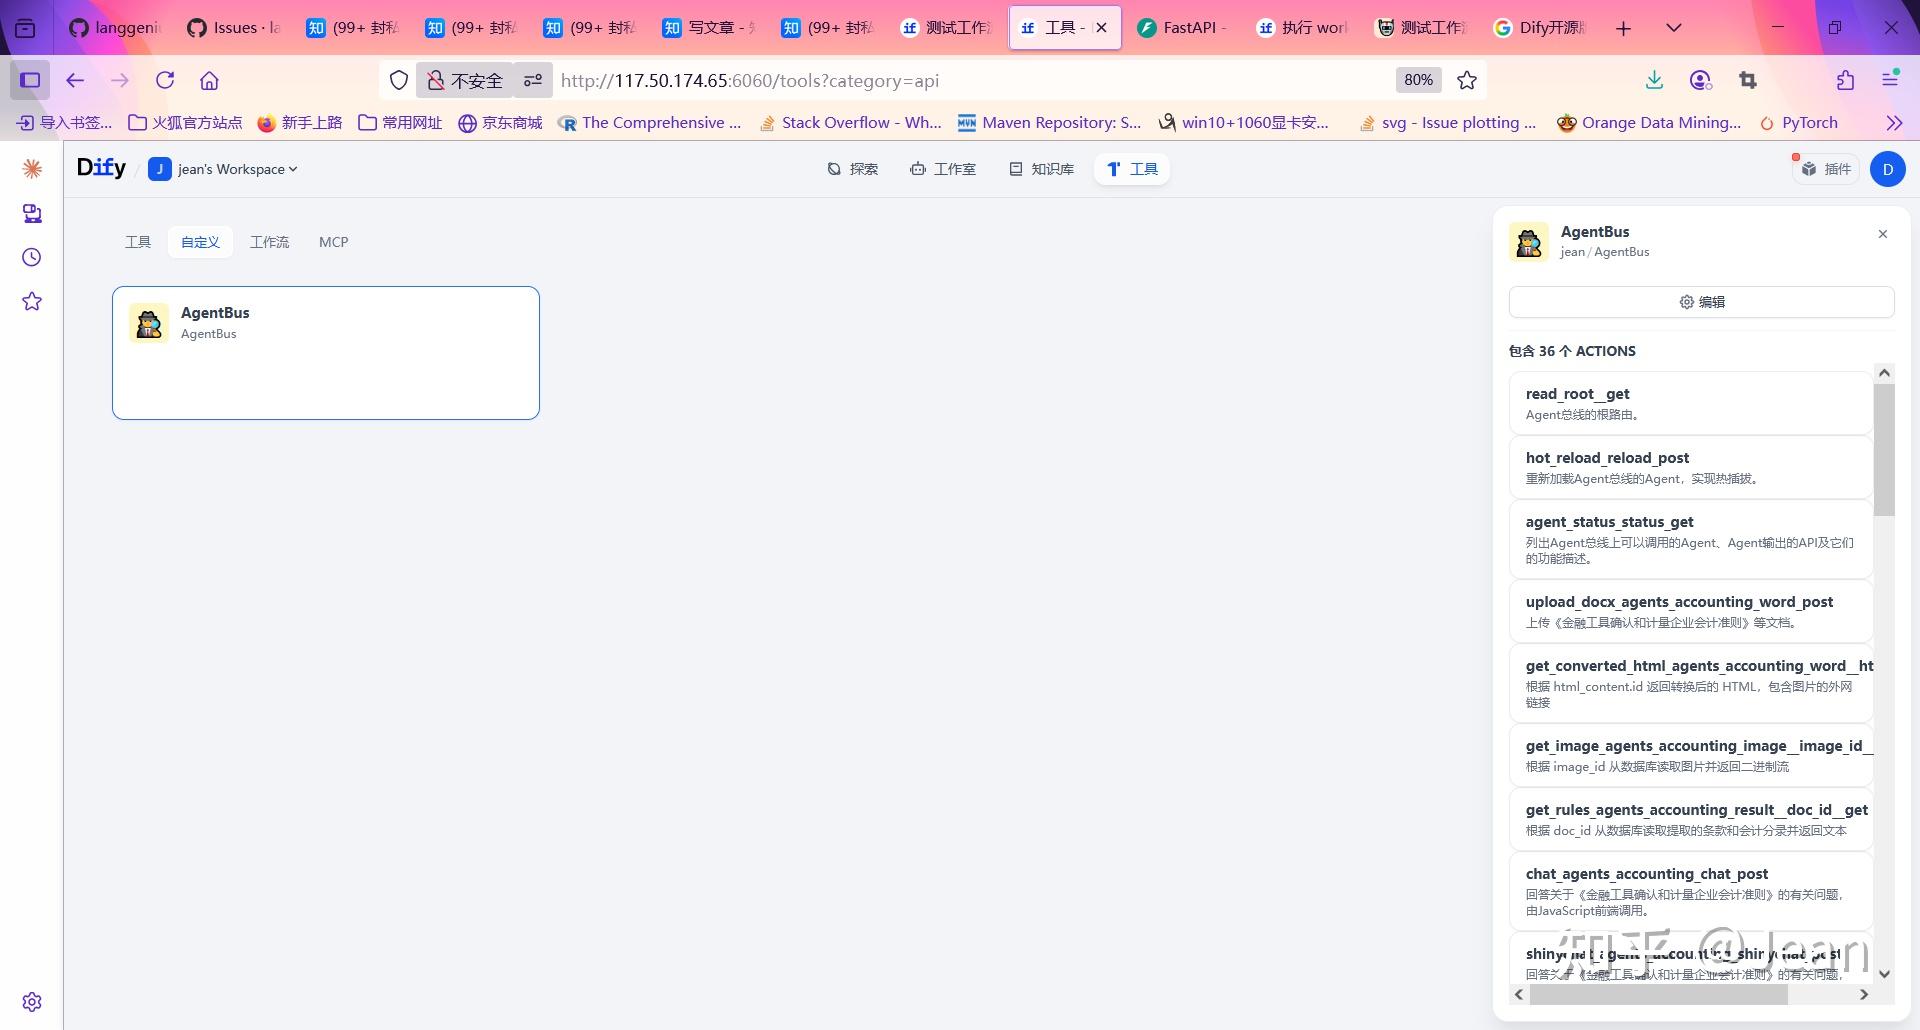
Task: Open the plugin marketplace icon in left sidebar
Action: (31, 213)
